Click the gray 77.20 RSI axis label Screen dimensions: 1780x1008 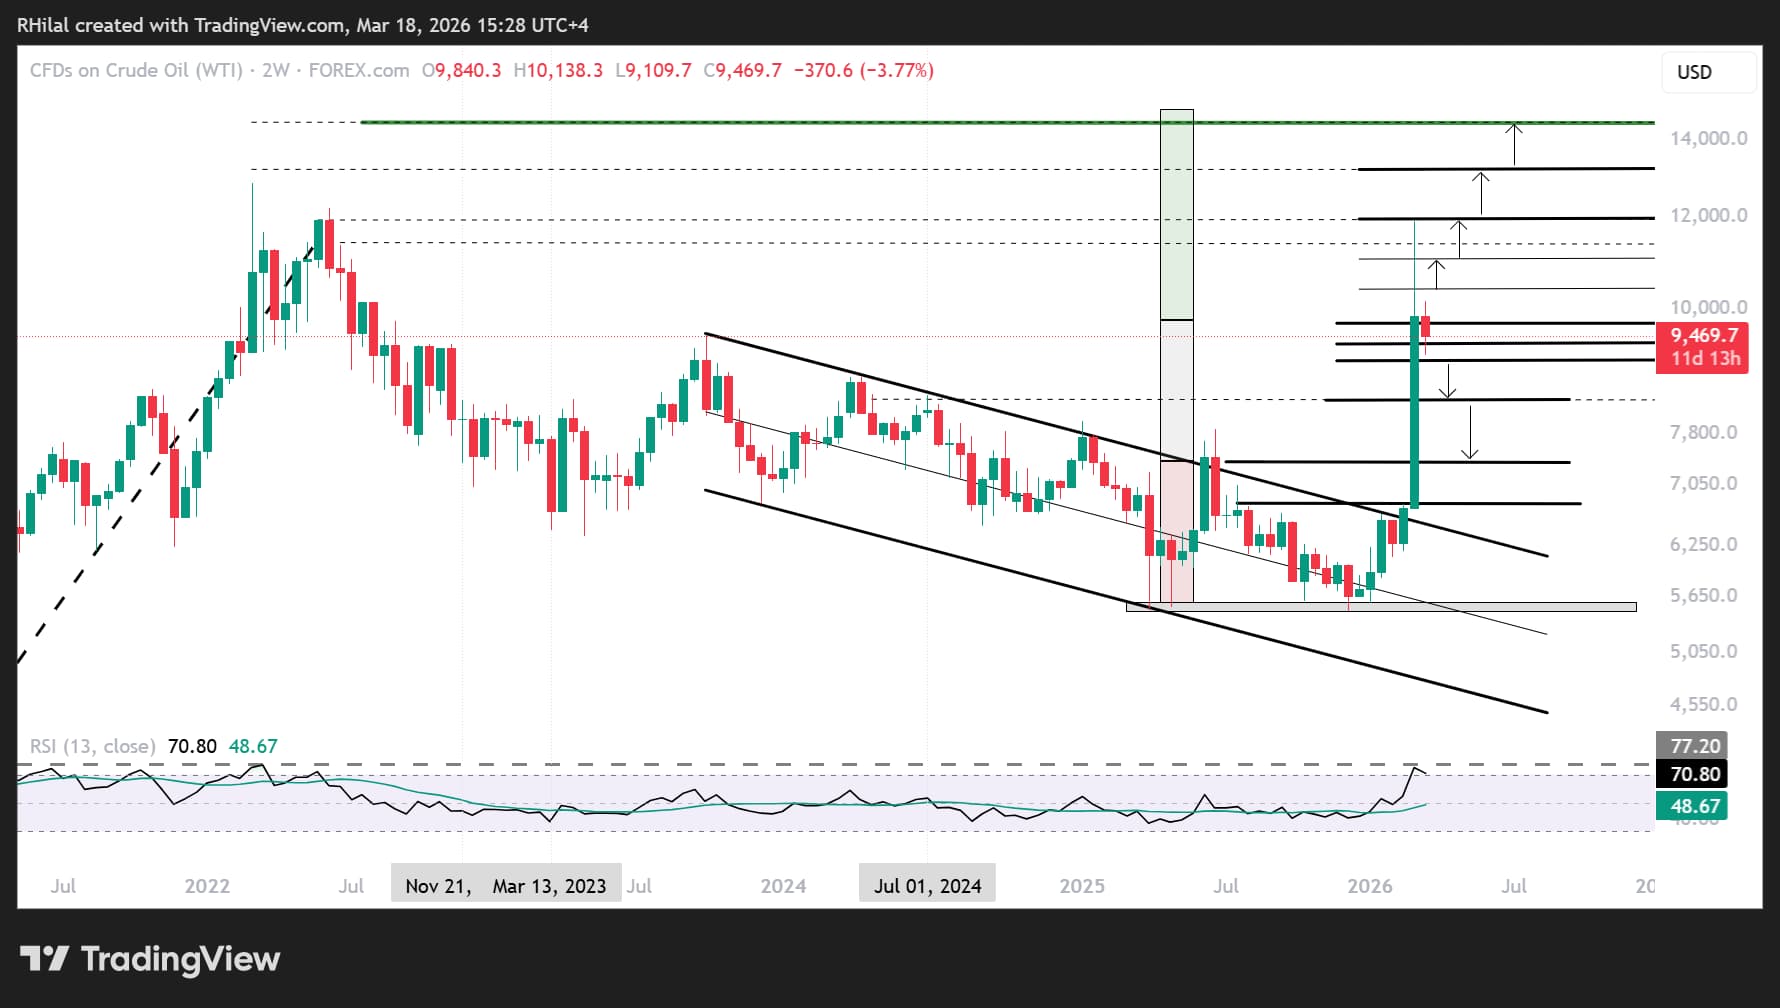(x=1694, y=746)
